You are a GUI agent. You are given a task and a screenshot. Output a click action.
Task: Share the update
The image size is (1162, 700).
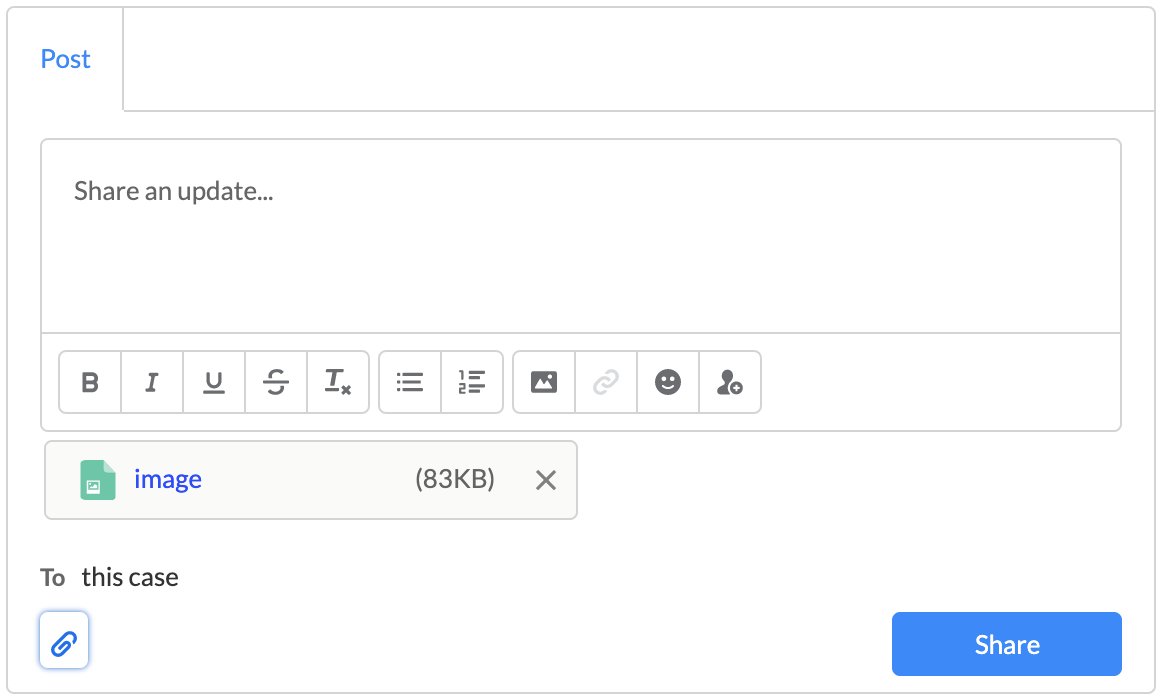(x=1006, y=644)
